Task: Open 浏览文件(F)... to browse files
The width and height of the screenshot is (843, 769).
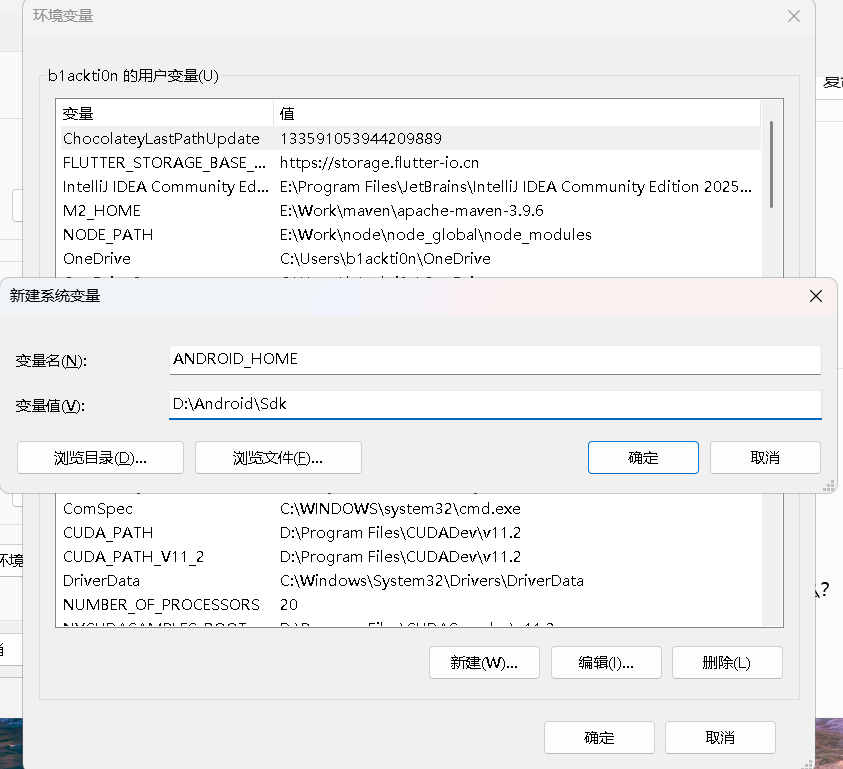Action: pyautogui.click(x=278, y=458)
